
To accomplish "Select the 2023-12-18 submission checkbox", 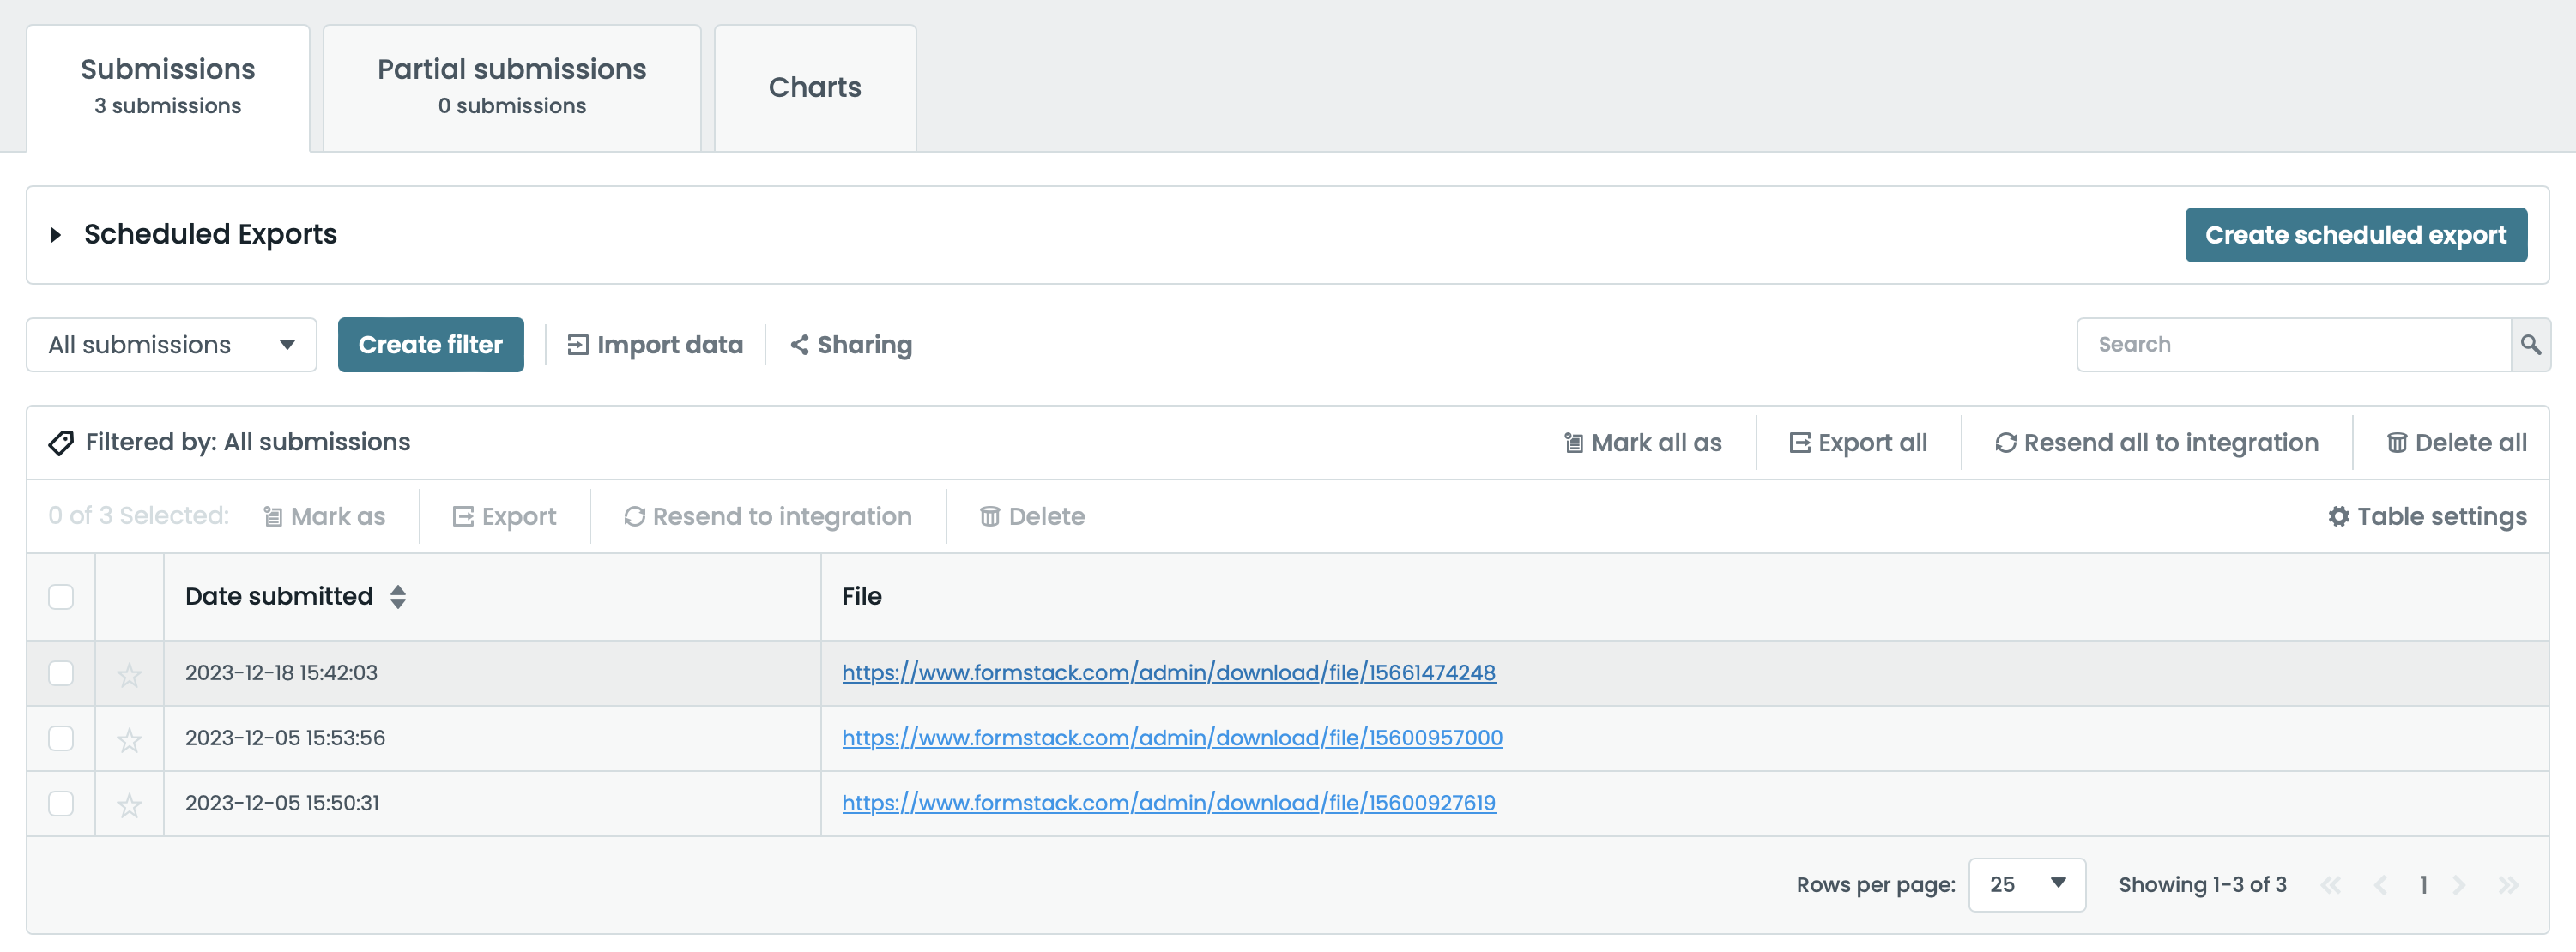I will coord(61,673).
